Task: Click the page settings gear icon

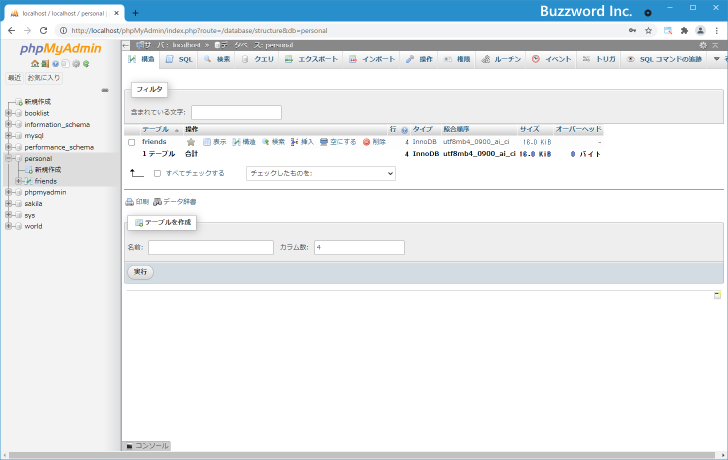Action: point(702,45)
